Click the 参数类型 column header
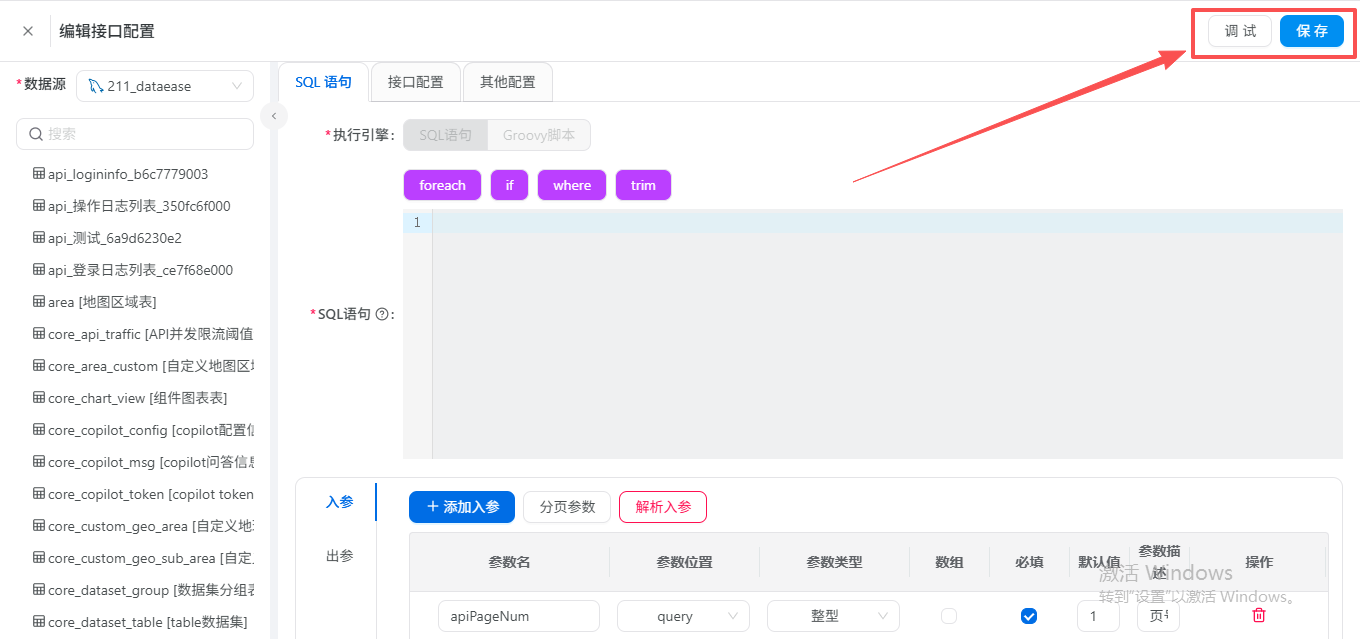Image resolution: width=1360 pixels, height=641 pixels. (x=834, y=562)
